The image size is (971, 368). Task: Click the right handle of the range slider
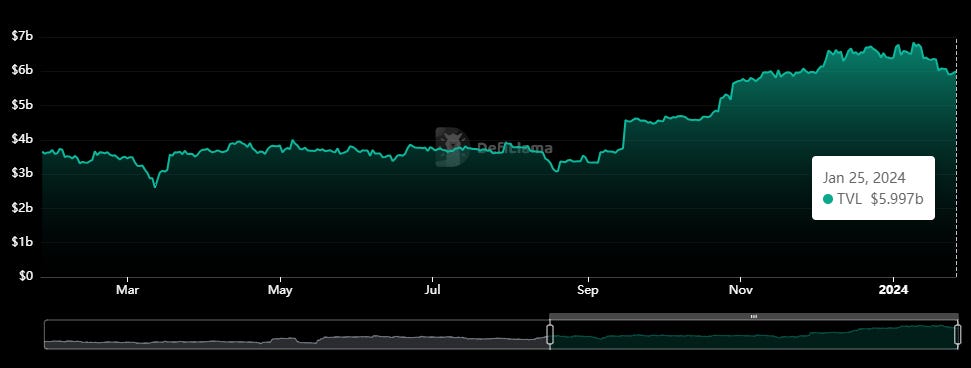click(957, 335)
